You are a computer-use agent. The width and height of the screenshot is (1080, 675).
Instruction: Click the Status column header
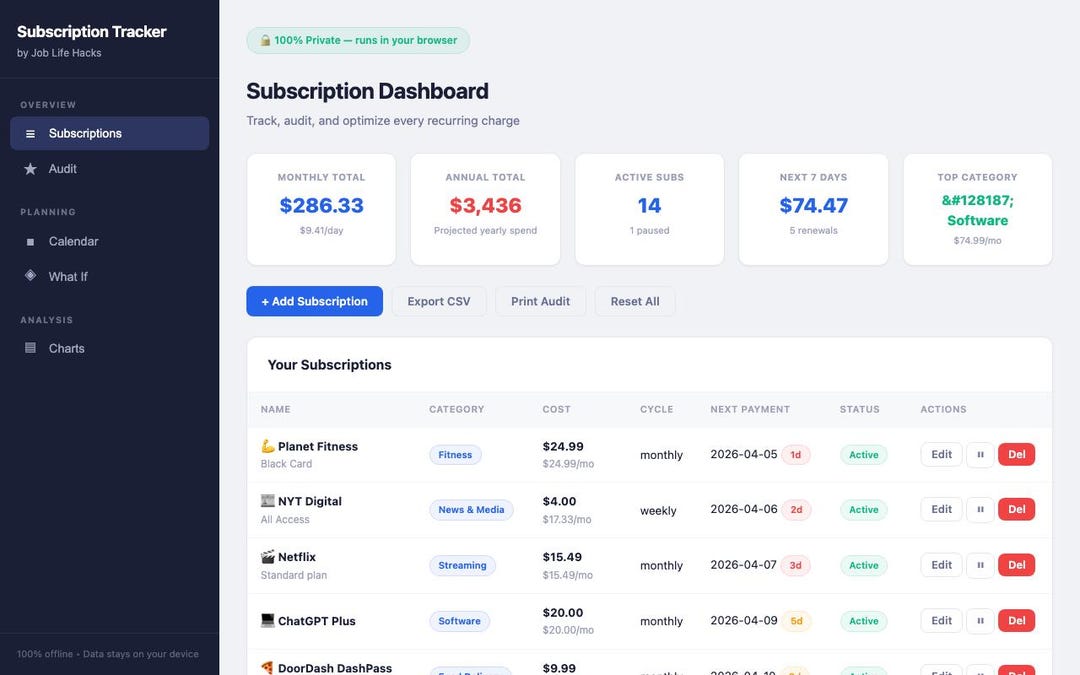(860, 409)
